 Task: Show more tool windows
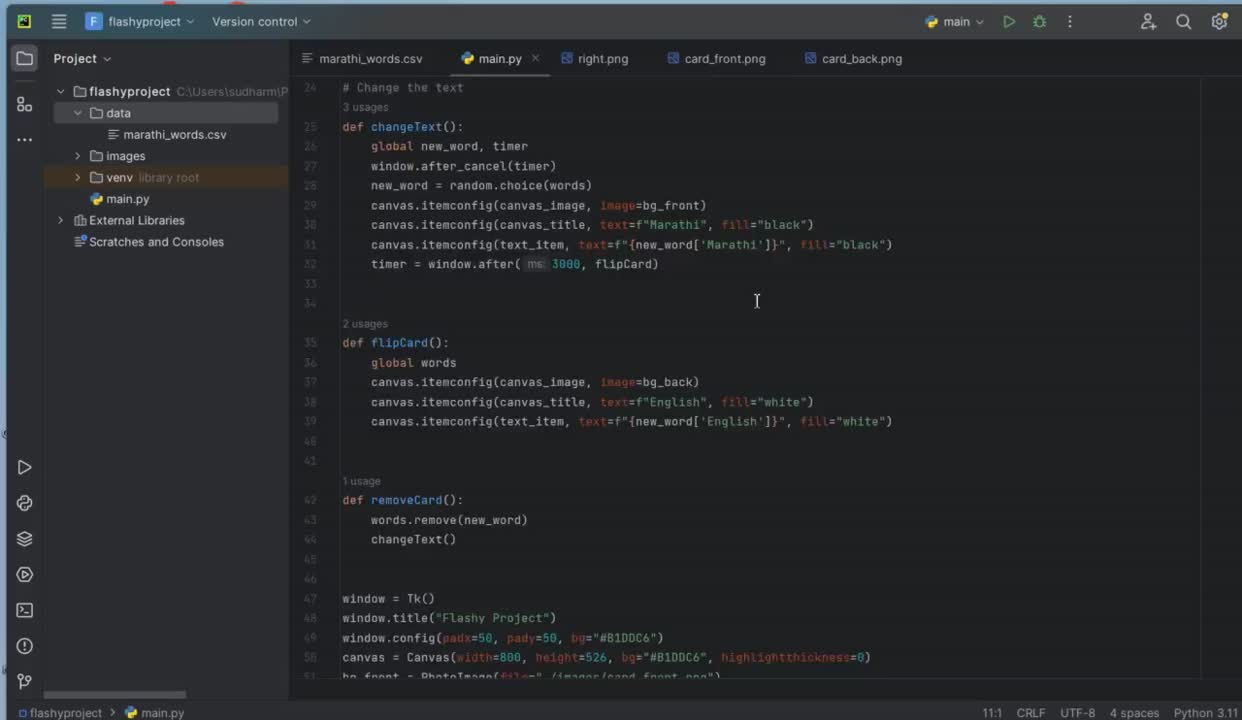click(x=24, y=140)
